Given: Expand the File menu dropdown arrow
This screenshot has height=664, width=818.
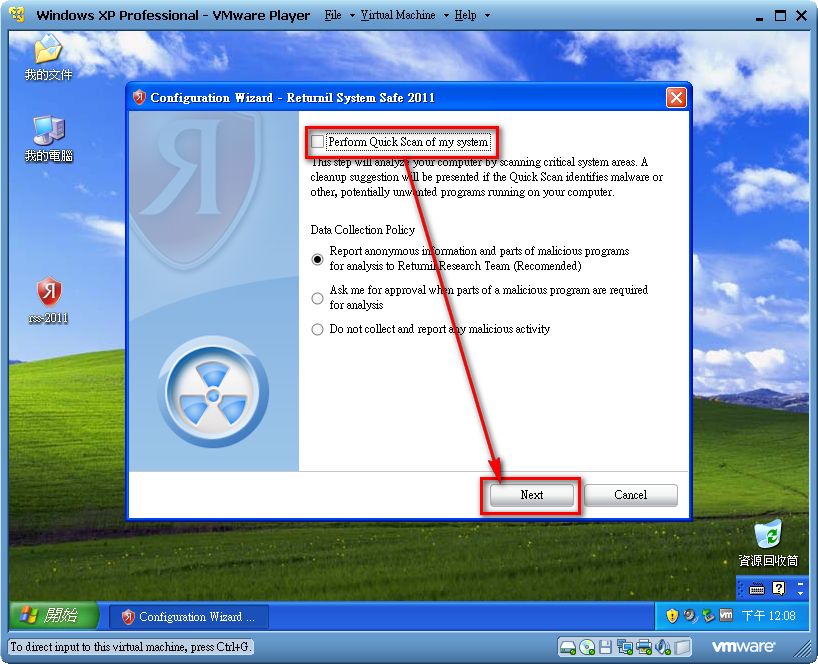Looking at the screenshot, I should pyautogui.click(x=352, y=16).
